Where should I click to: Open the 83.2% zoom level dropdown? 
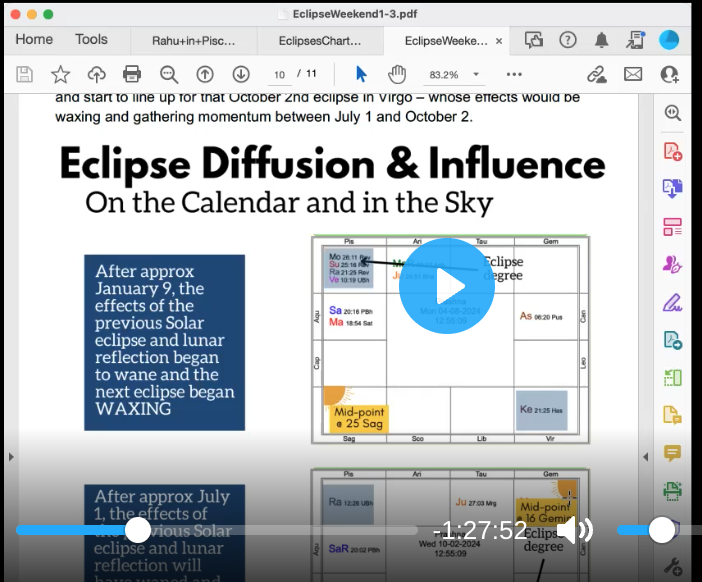tap(476, 75)
